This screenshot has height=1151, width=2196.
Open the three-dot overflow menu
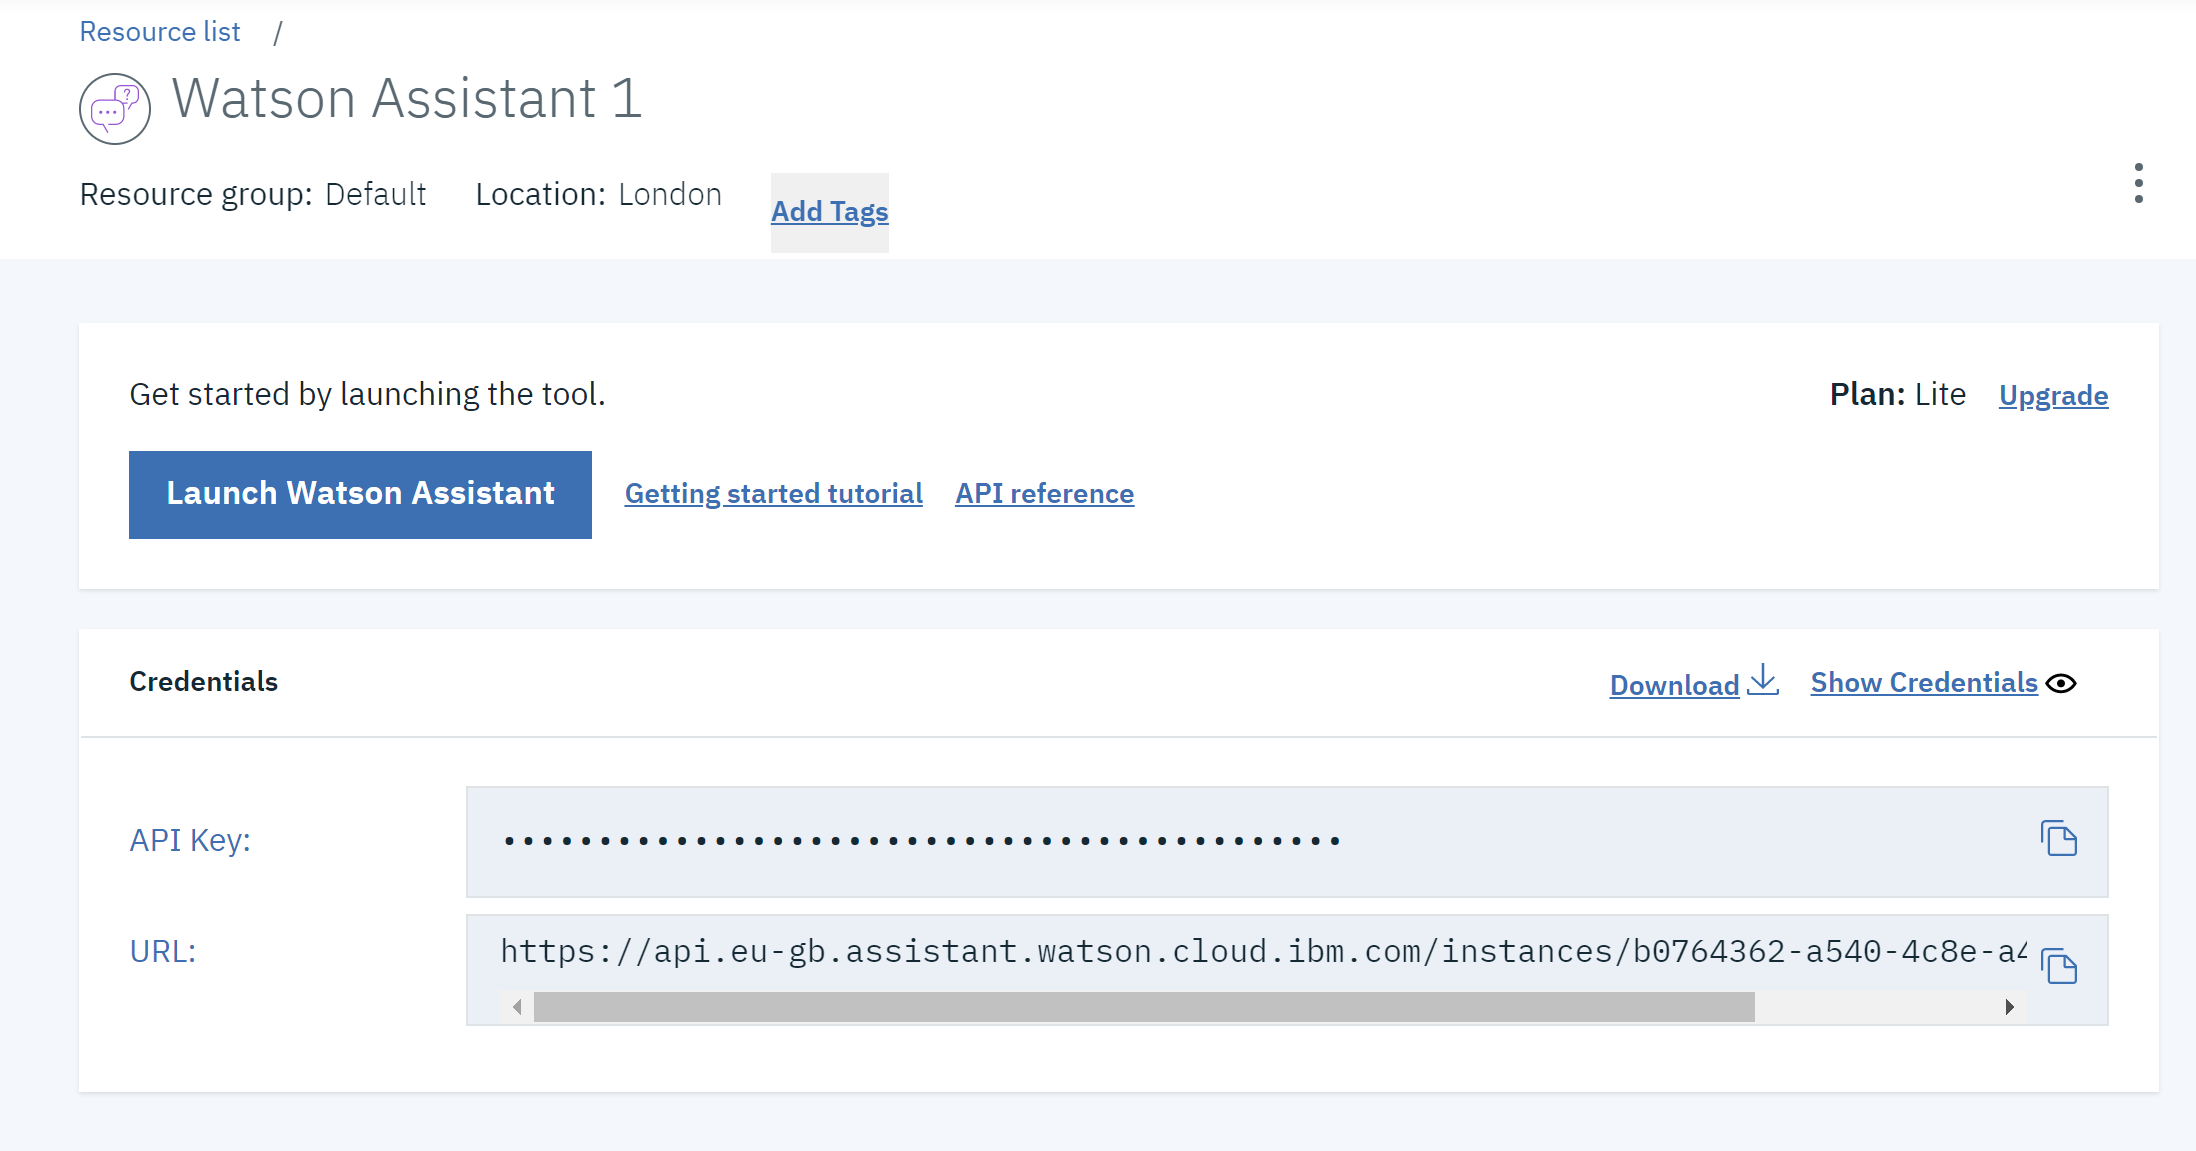[2138, 183]
